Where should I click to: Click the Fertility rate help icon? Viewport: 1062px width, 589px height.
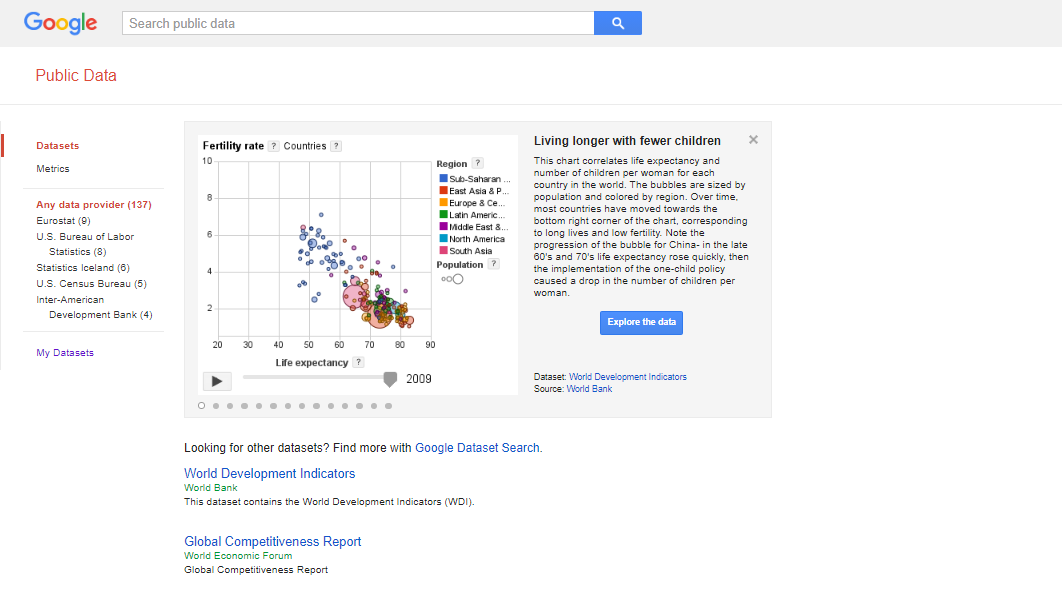click(x=273, y=146)
